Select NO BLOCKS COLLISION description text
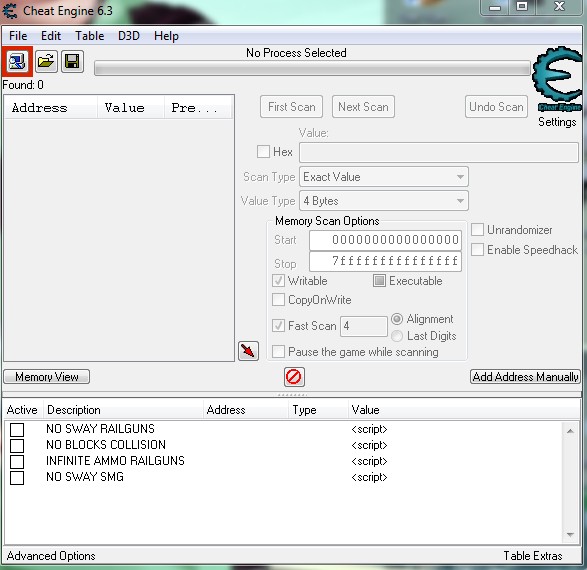The width and height of the screenshot is (587, 570). (x=106, y=445)
